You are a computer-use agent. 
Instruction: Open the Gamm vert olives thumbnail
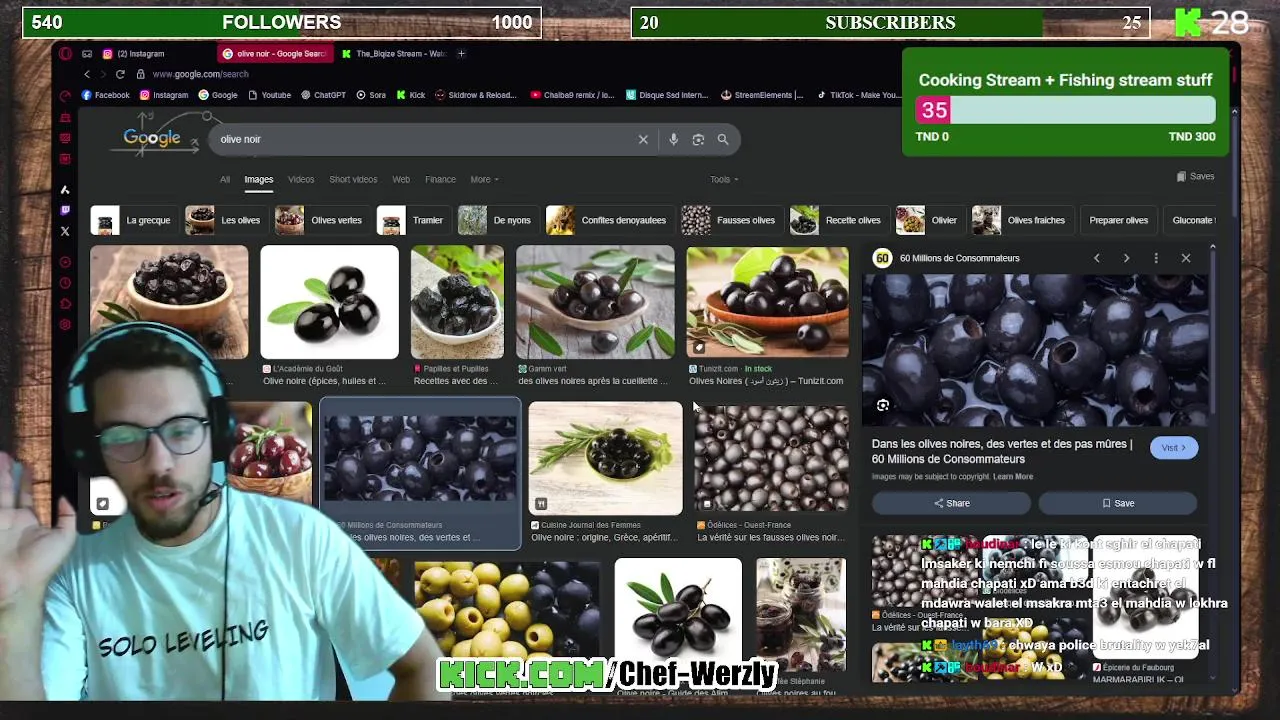[x=595, y=303]
